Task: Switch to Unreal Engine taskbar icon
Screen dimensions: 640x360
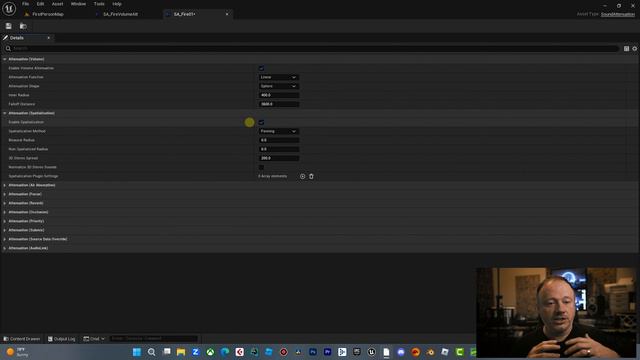Action: point(371,352)
